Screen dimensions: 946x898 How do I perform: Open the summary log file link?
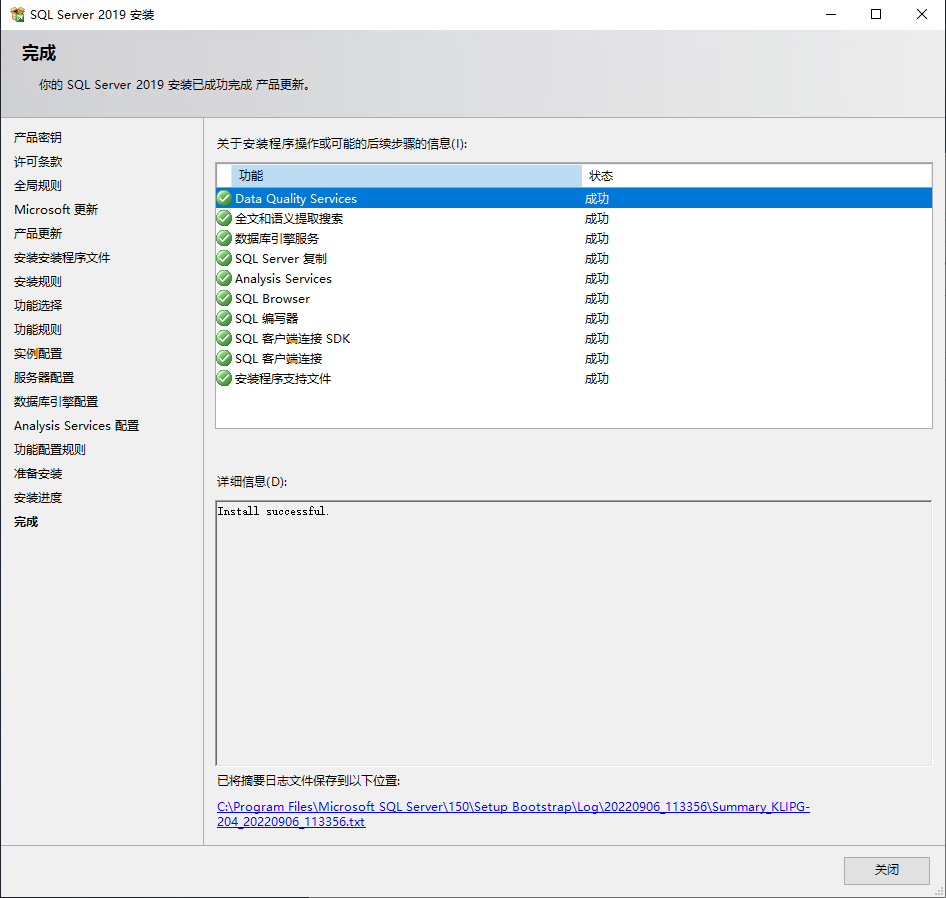click(513, 814)
